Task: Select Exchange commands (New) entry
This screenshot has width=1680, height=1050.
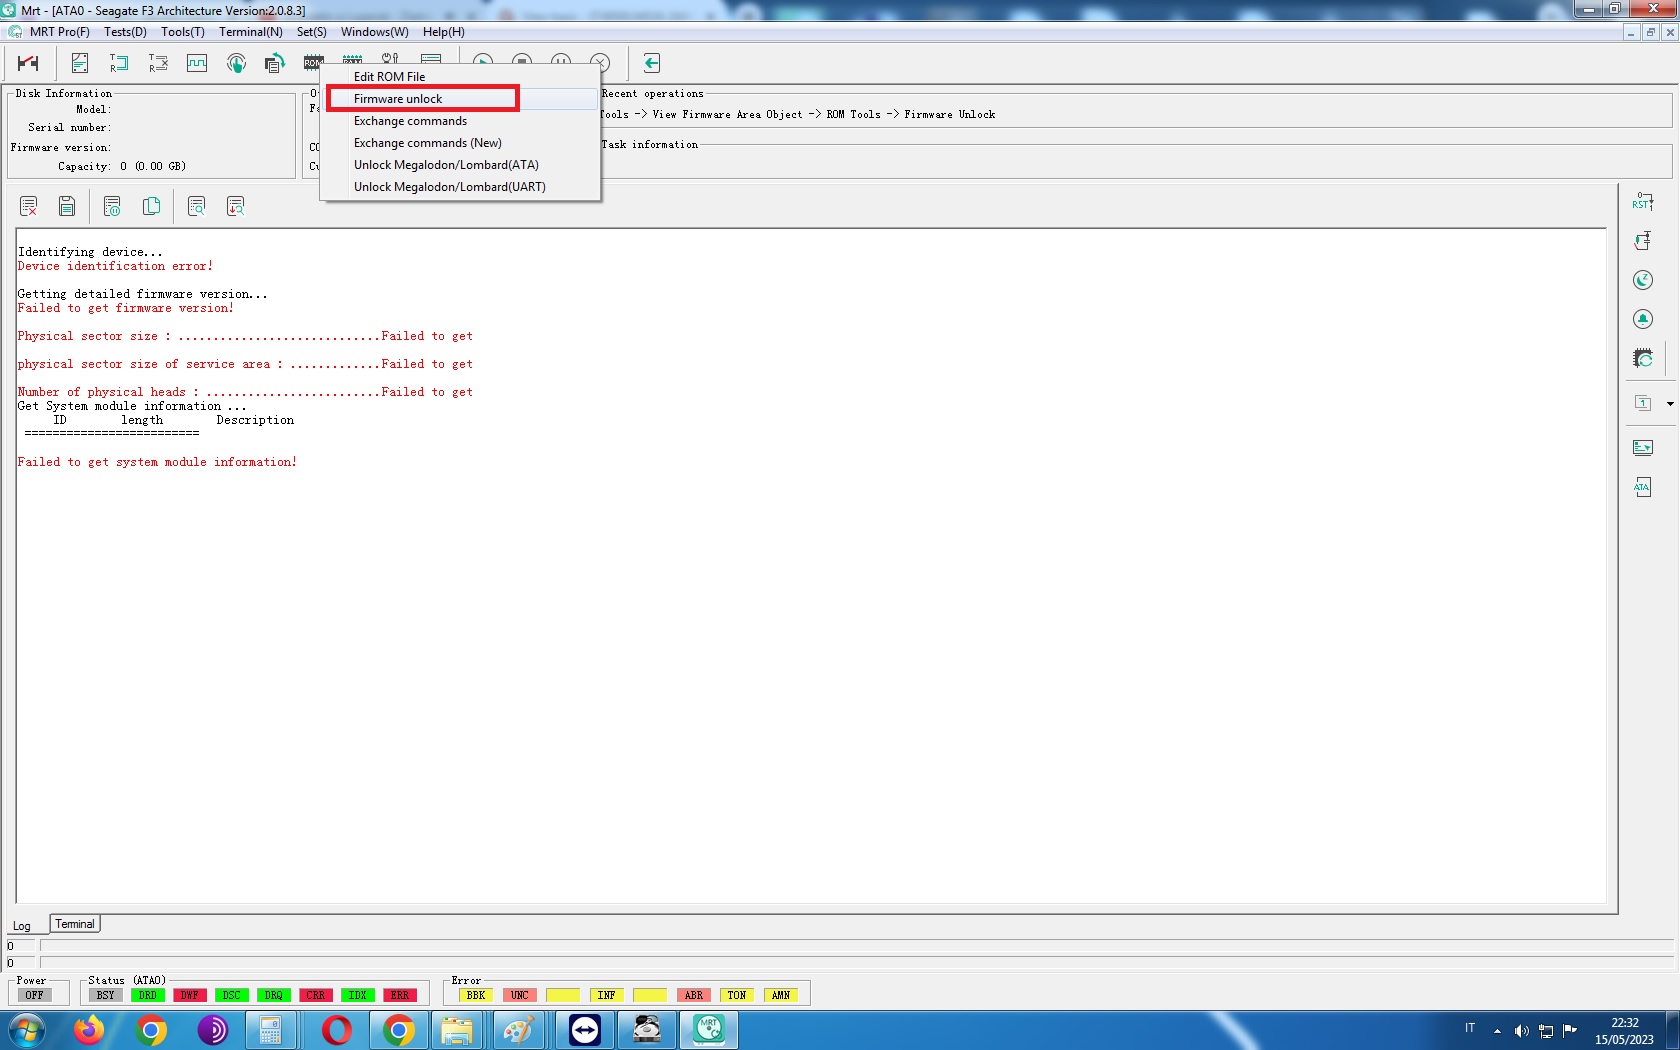Action: (461, 143)
